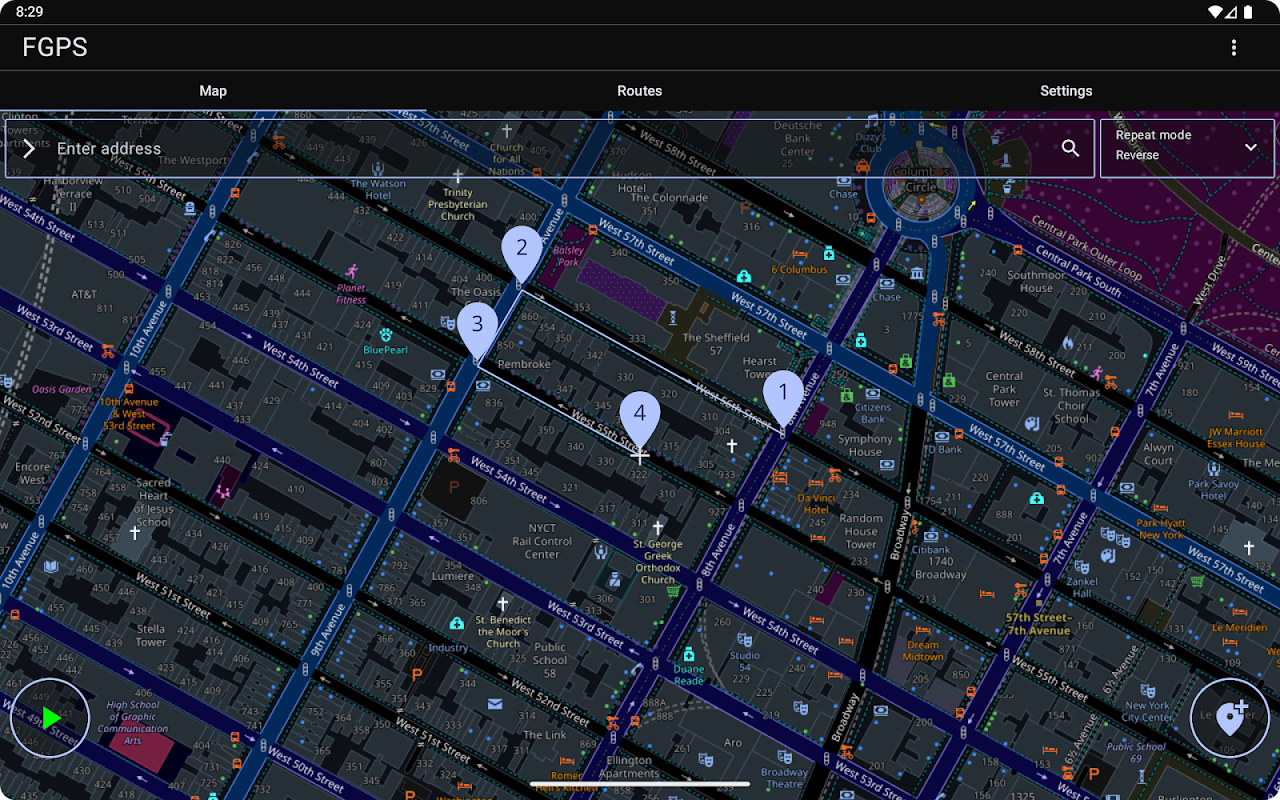Tap the St. George Greek Orthodox cross icon
The width and height of the screenshot is (1280, 800).
click(x=658, y=527)
